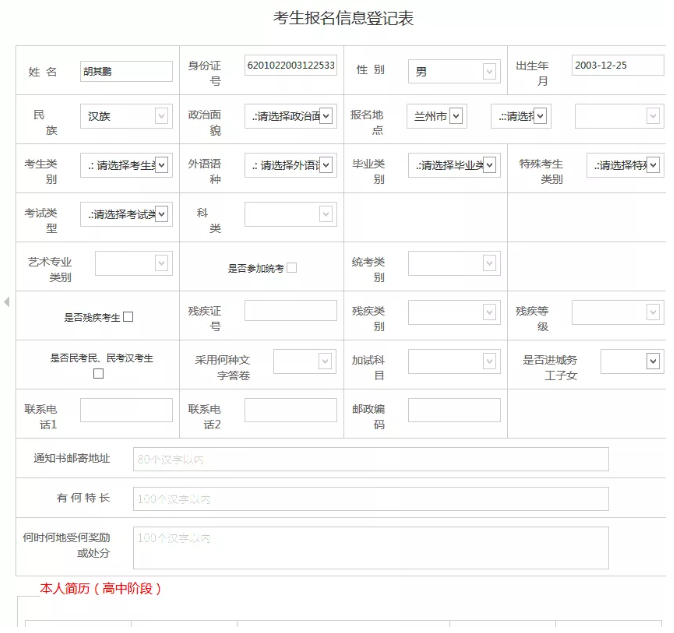Focus the 身份证号 input field

pyautogui.click(x=290, y=66)
